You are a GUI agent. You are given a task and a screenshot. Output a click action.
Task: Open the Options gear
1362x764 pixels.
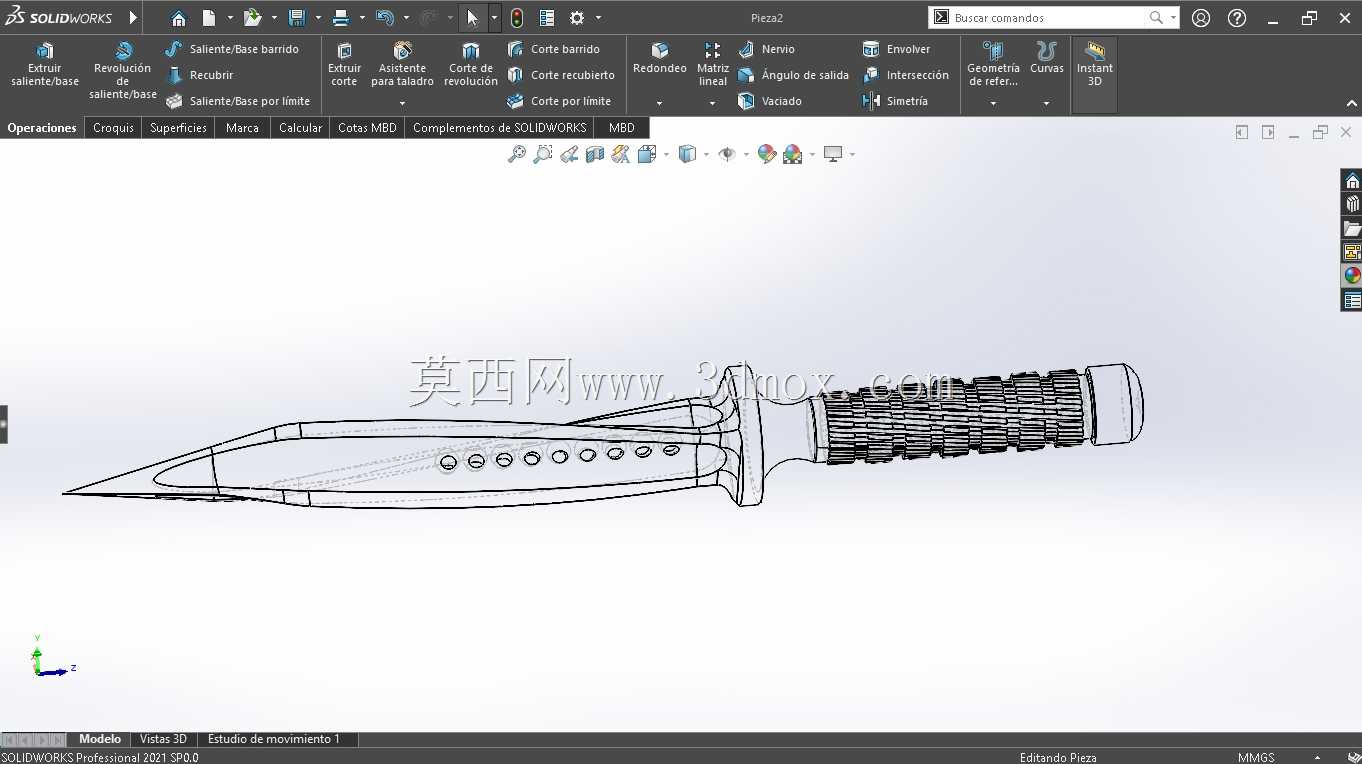(577, 18)
